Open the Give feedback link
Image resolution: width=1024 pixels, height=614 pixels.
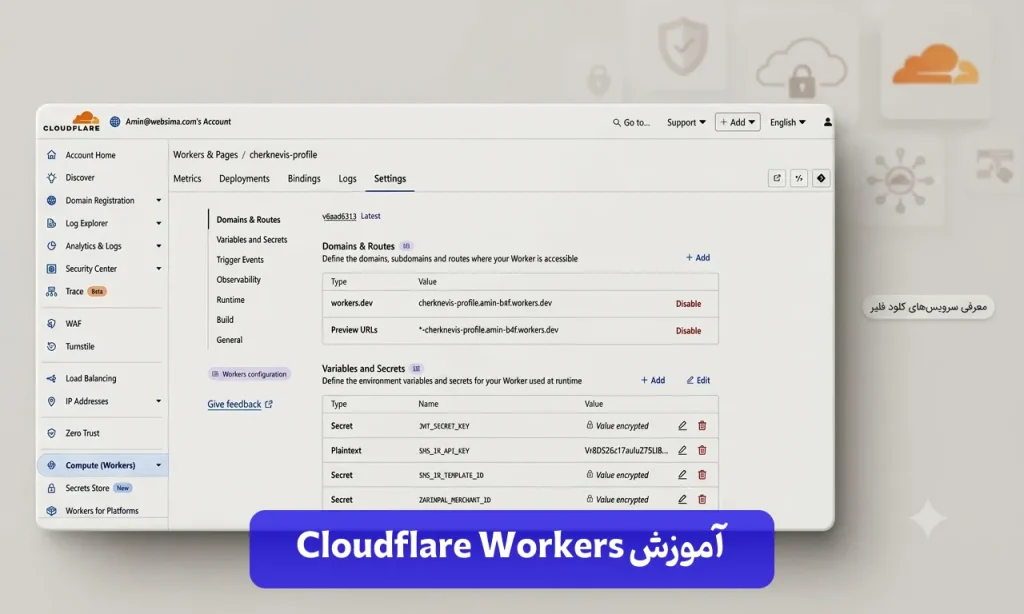[x=240, y=404]
